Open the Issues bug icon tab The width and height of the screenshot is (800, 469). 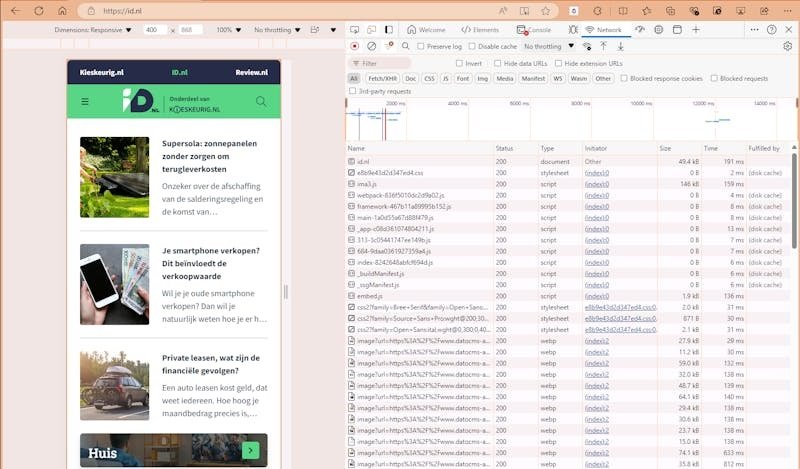pyautogui.click(x=573, y=30)
